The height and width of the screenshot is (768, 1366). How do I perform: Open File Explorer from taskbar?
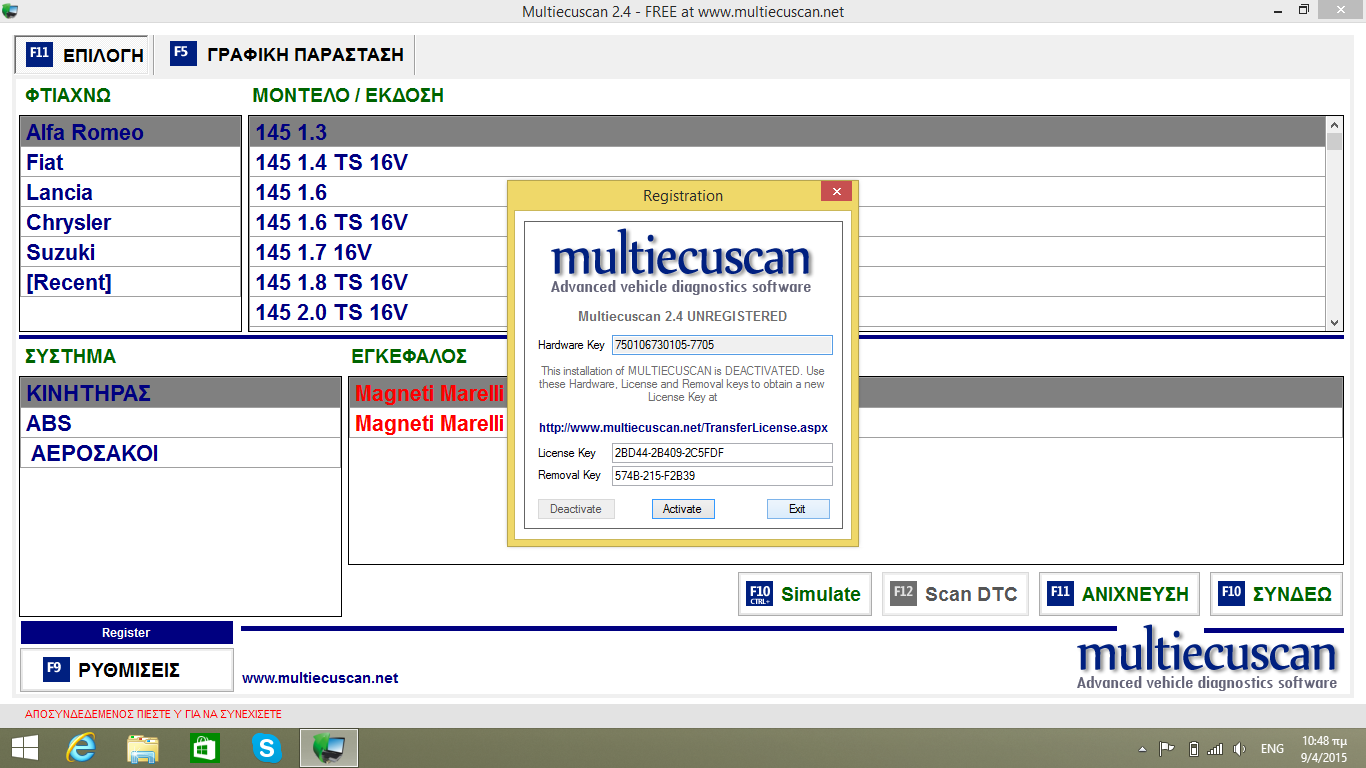(x=143, y=748)
